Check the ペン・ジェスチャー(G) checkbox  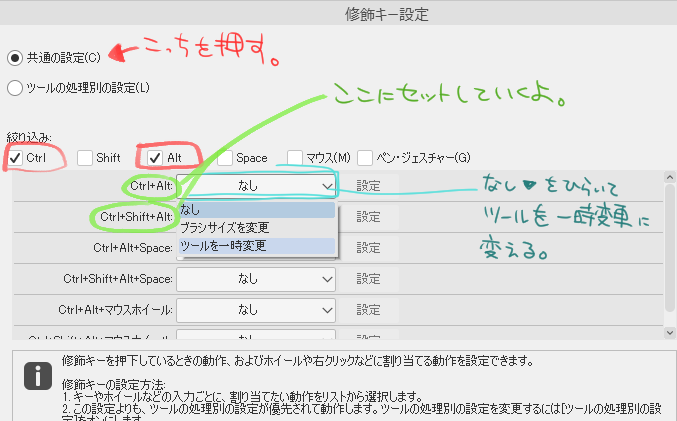click(365, 158)
